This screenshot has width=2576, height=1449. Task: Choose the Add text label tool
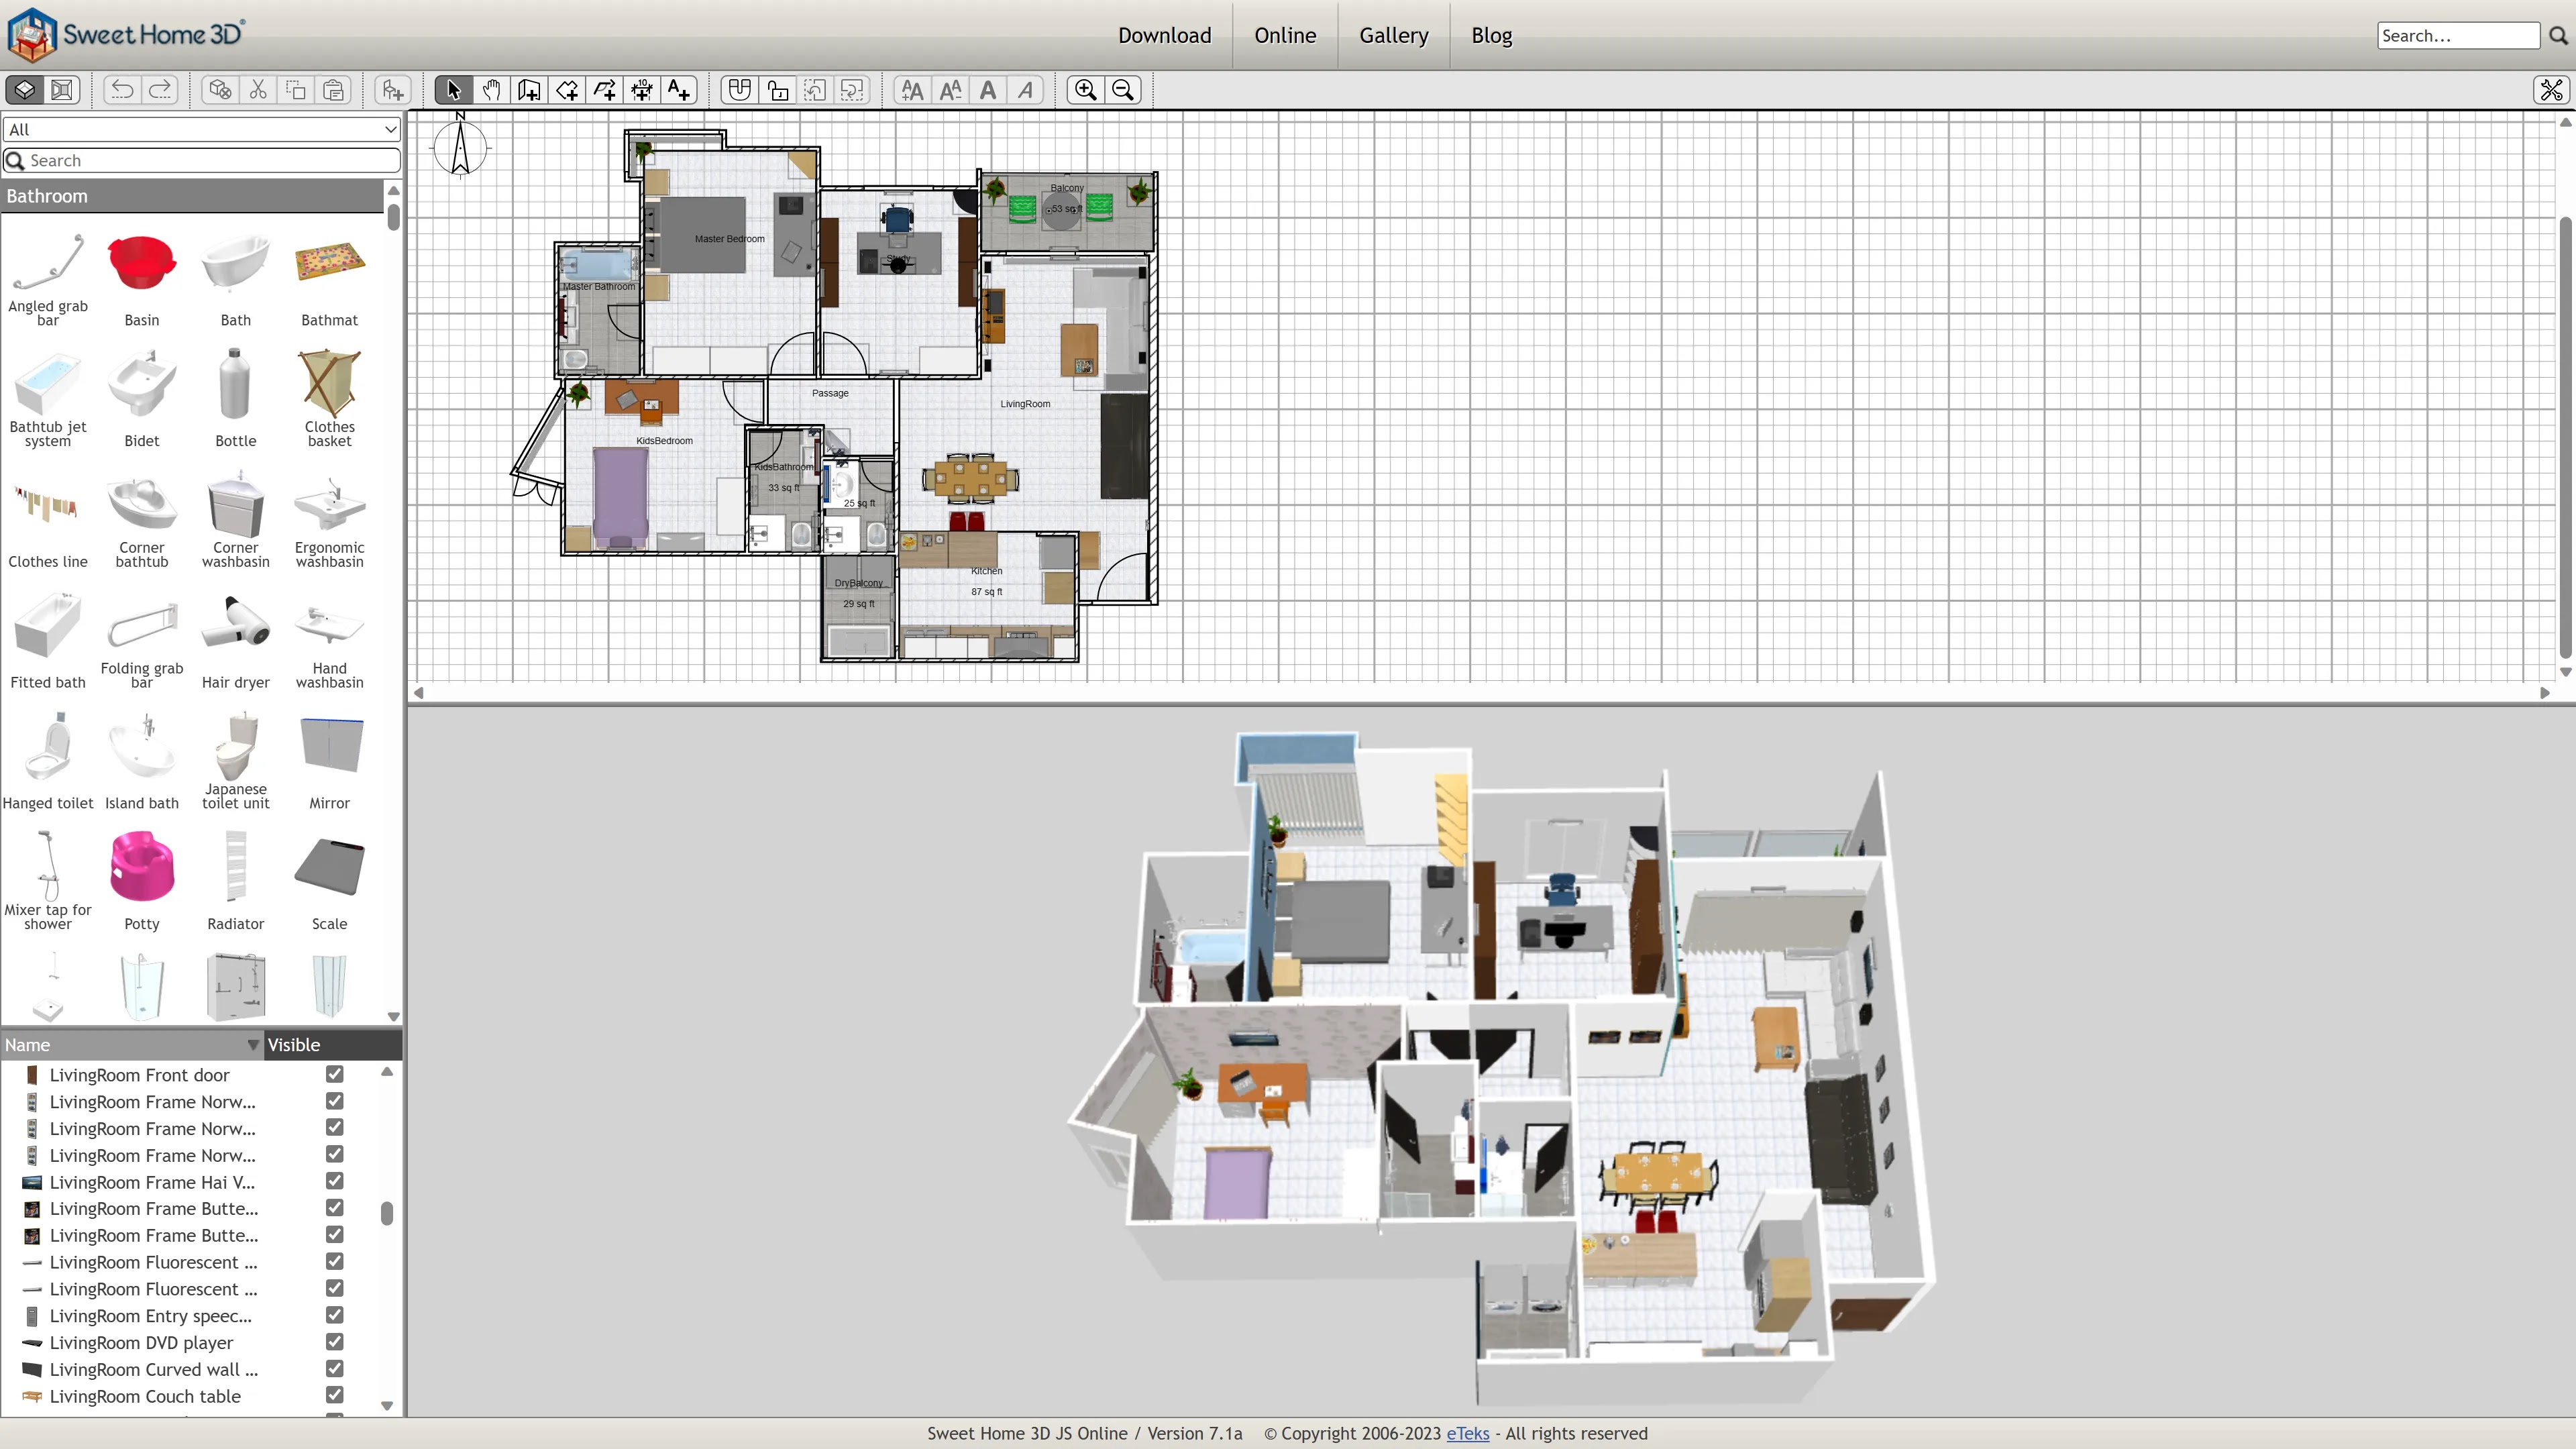click(679, 90)
